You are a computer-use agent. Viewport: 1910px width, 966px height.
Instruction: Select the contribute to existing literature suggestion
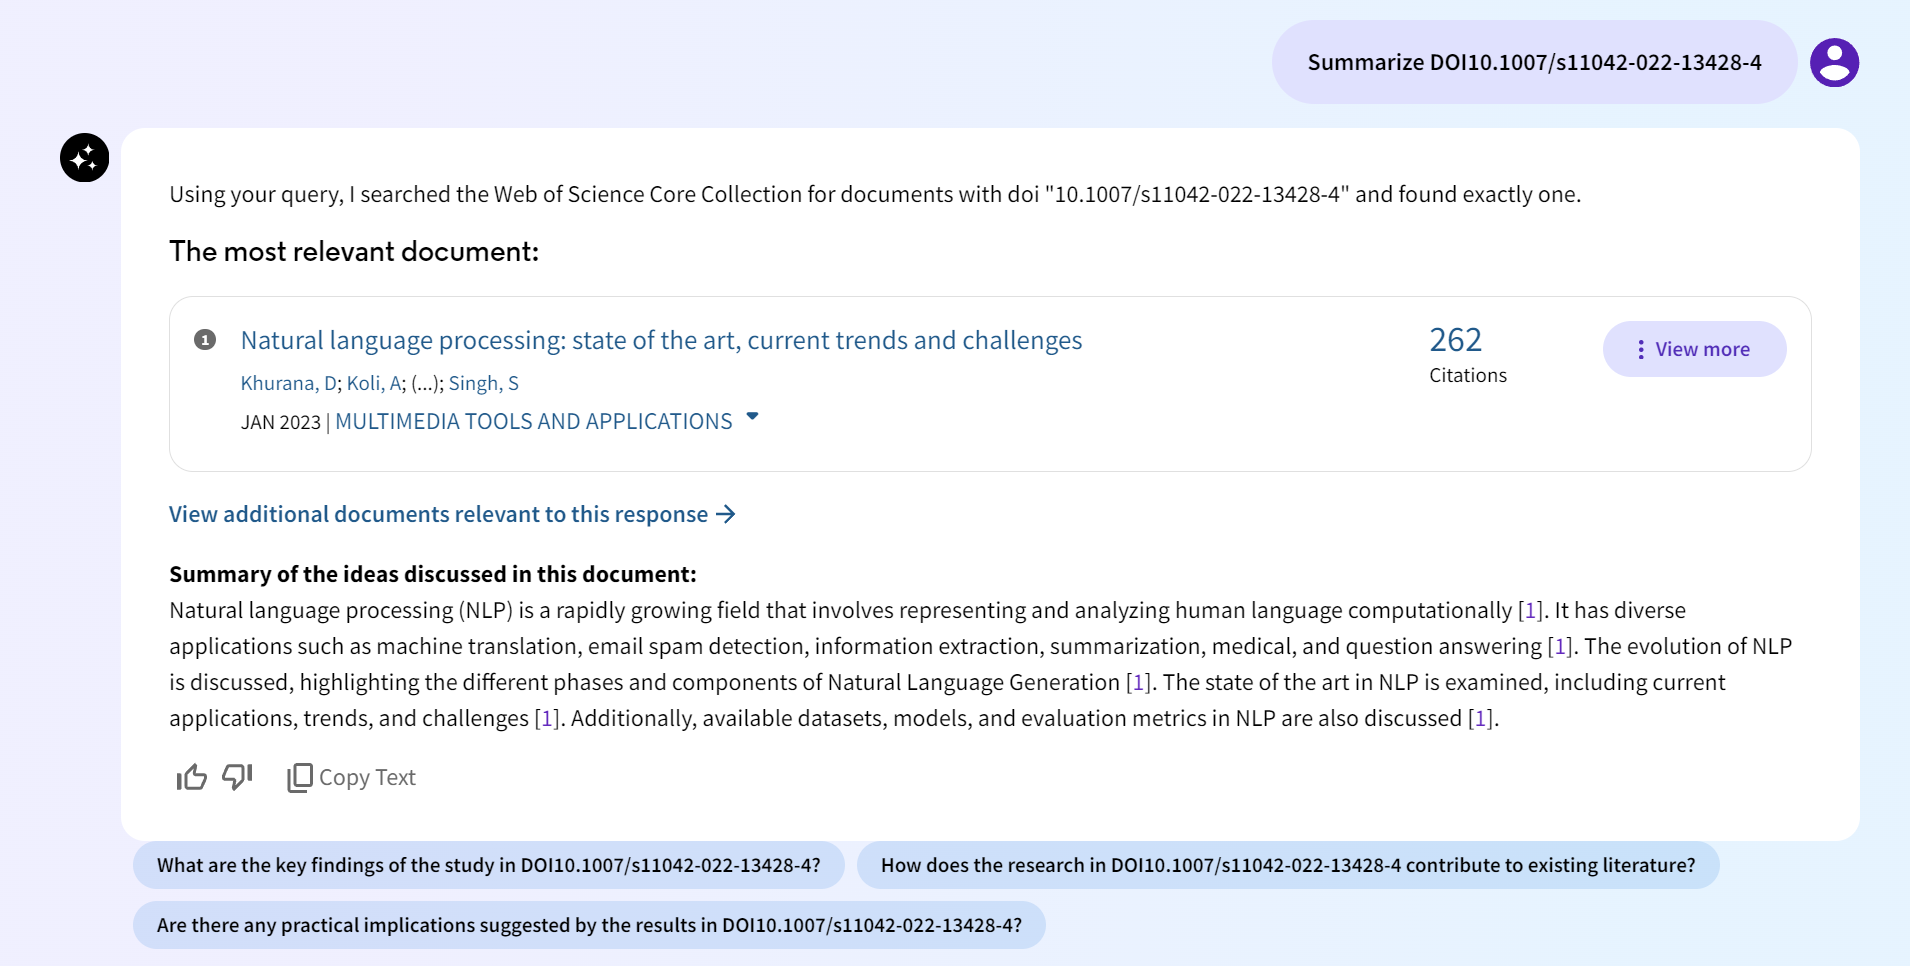point(1288,865)
